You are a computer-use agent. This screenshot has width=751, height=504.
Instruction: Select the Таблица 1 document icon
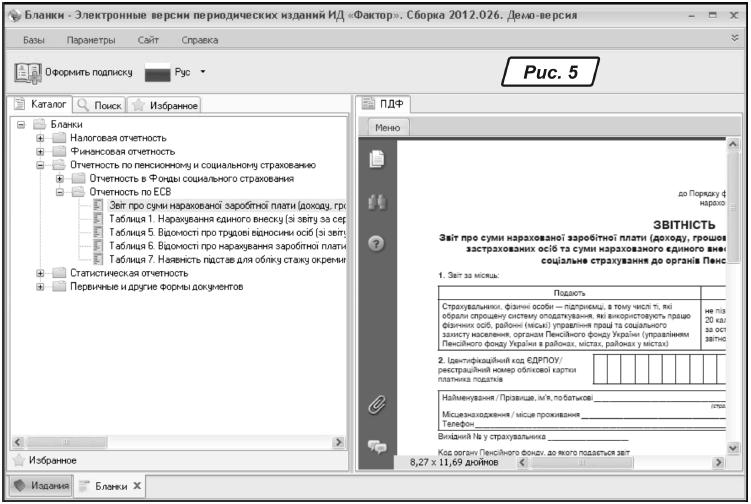tap(98, 217)
